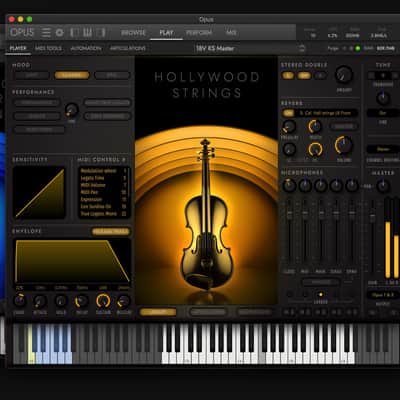Image resolution: width=400 pixels, height=400 pixels.
Task: Adjust the Stereo Double amount knob
Action: (344, 75)
